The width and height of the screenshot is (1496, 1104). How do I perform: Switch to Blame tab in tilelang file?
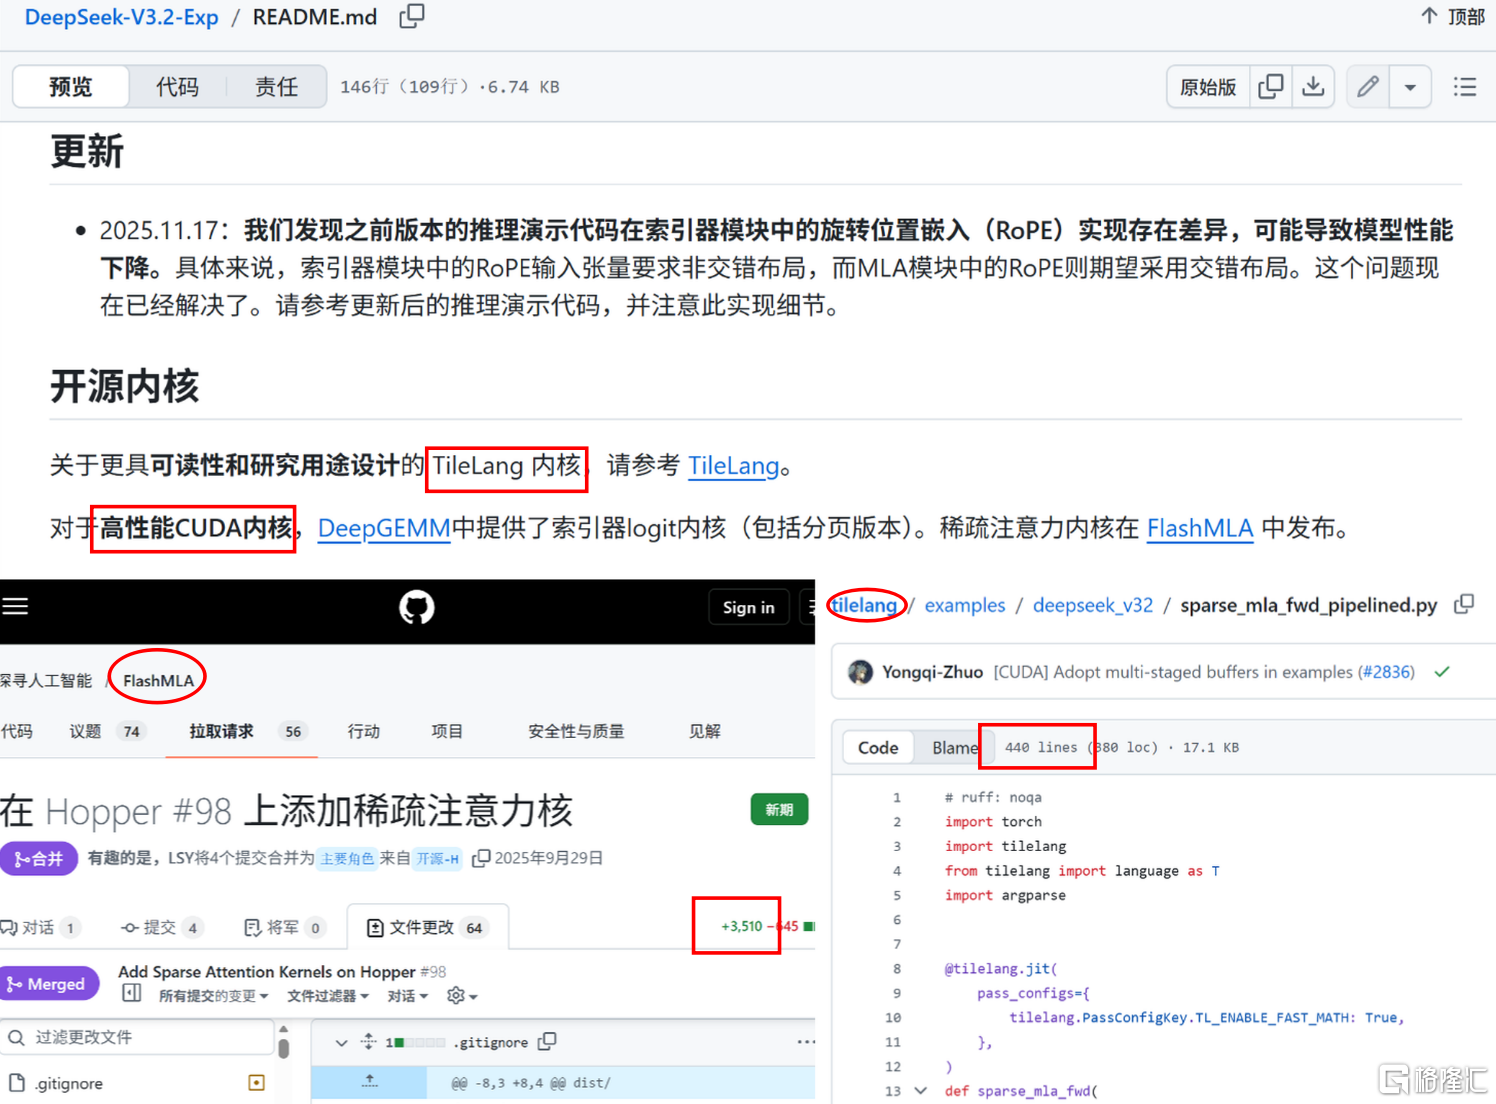pyautogui.click(x=954, y=747)
